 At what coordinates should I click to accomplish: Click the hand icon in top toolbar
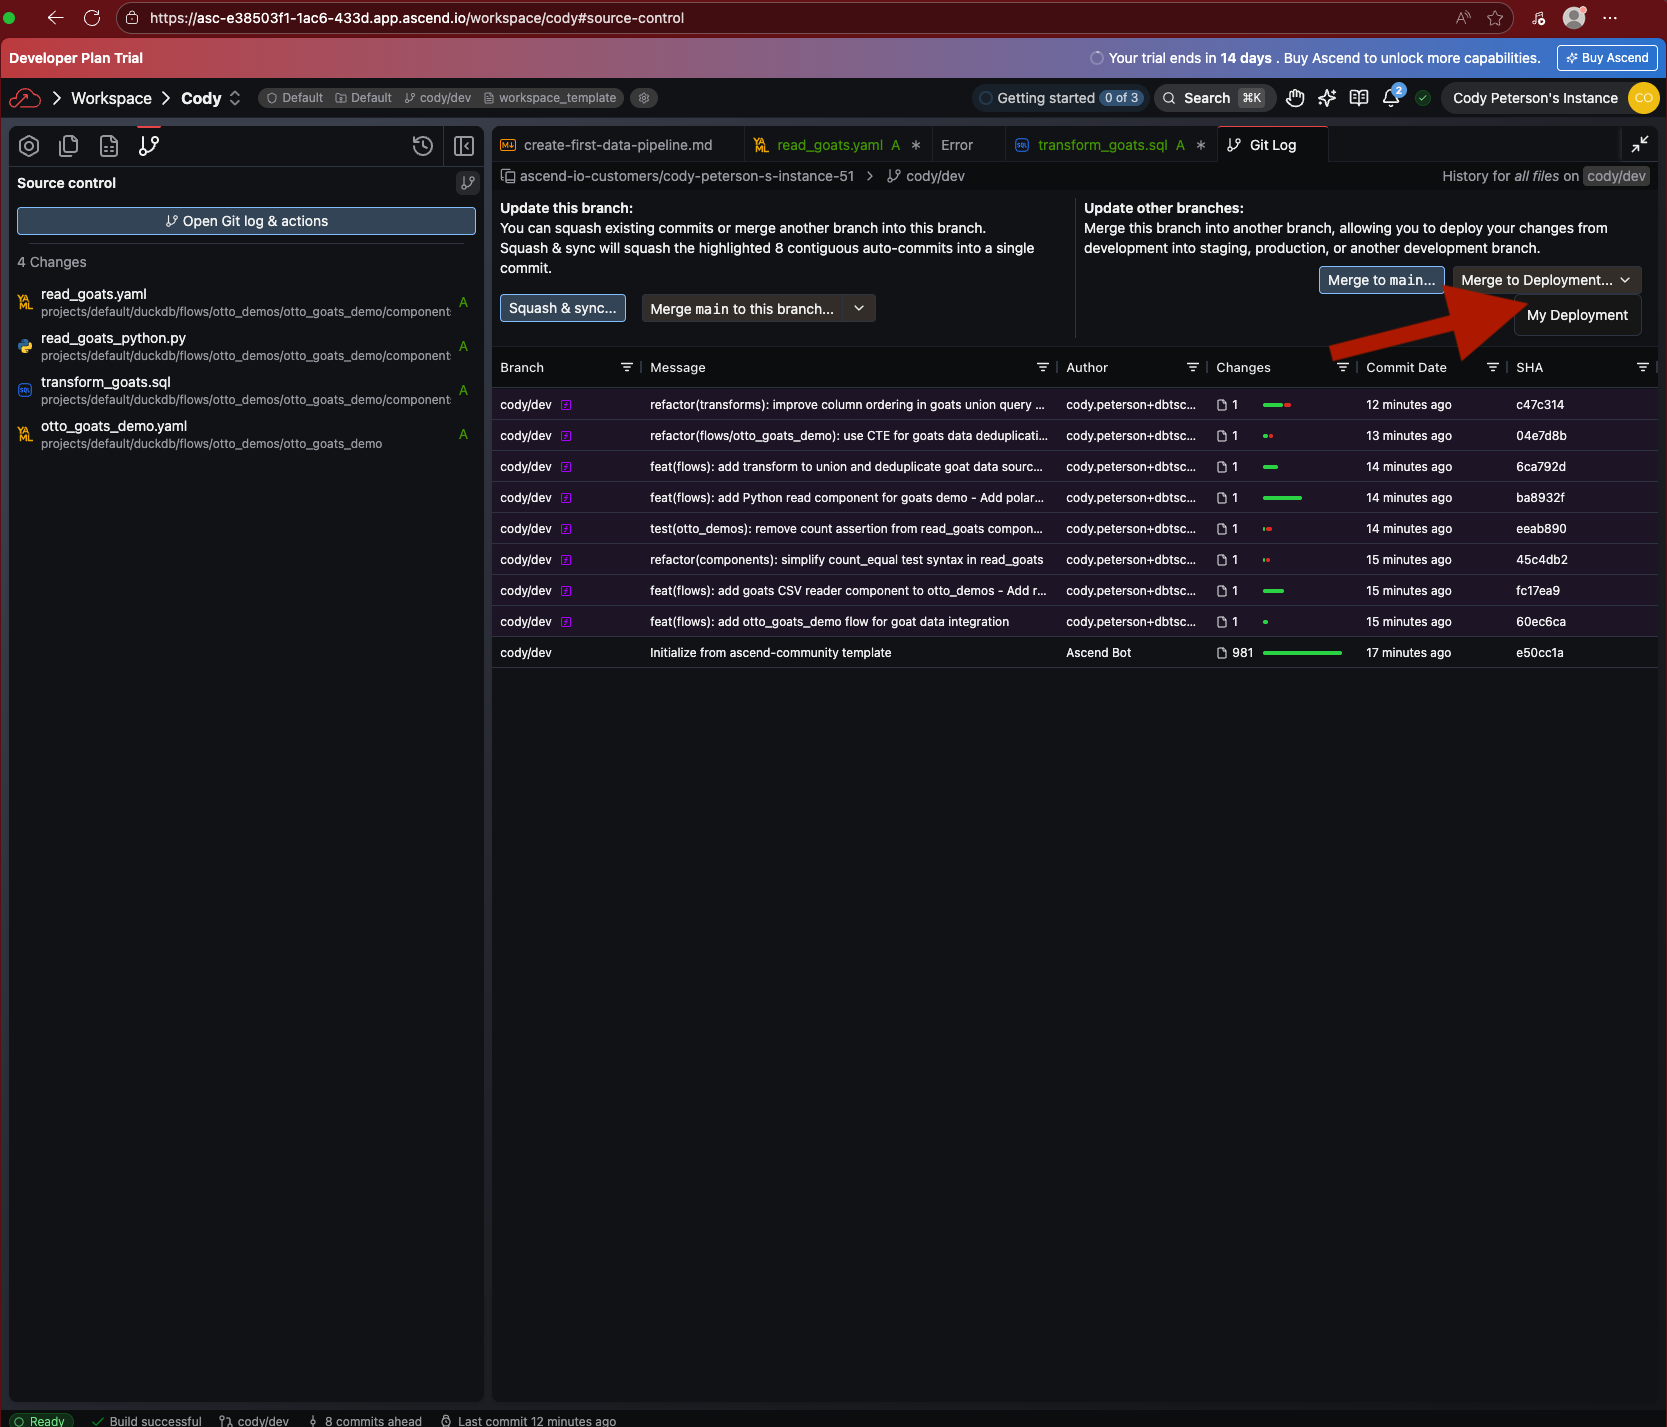click(x=1295, y=98)
